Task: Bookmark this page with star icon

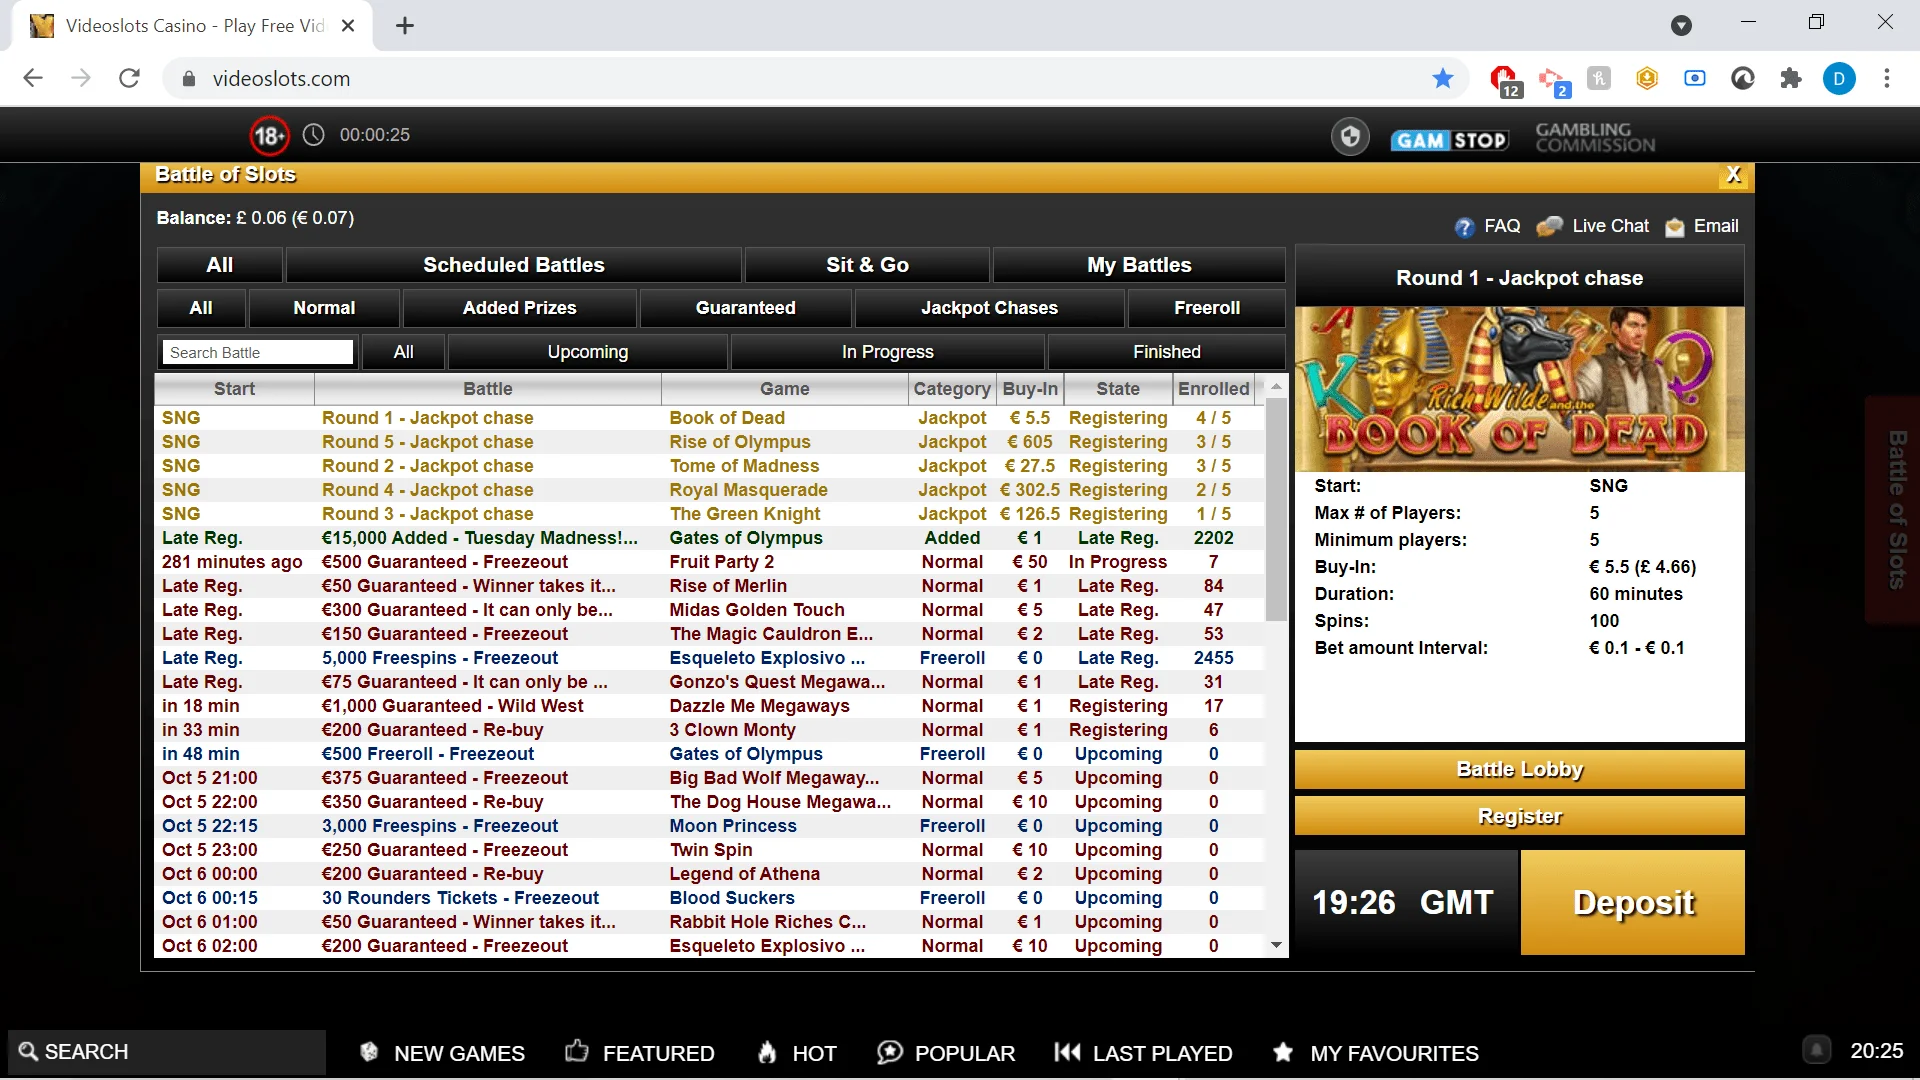Action: tap(1442, 78)
